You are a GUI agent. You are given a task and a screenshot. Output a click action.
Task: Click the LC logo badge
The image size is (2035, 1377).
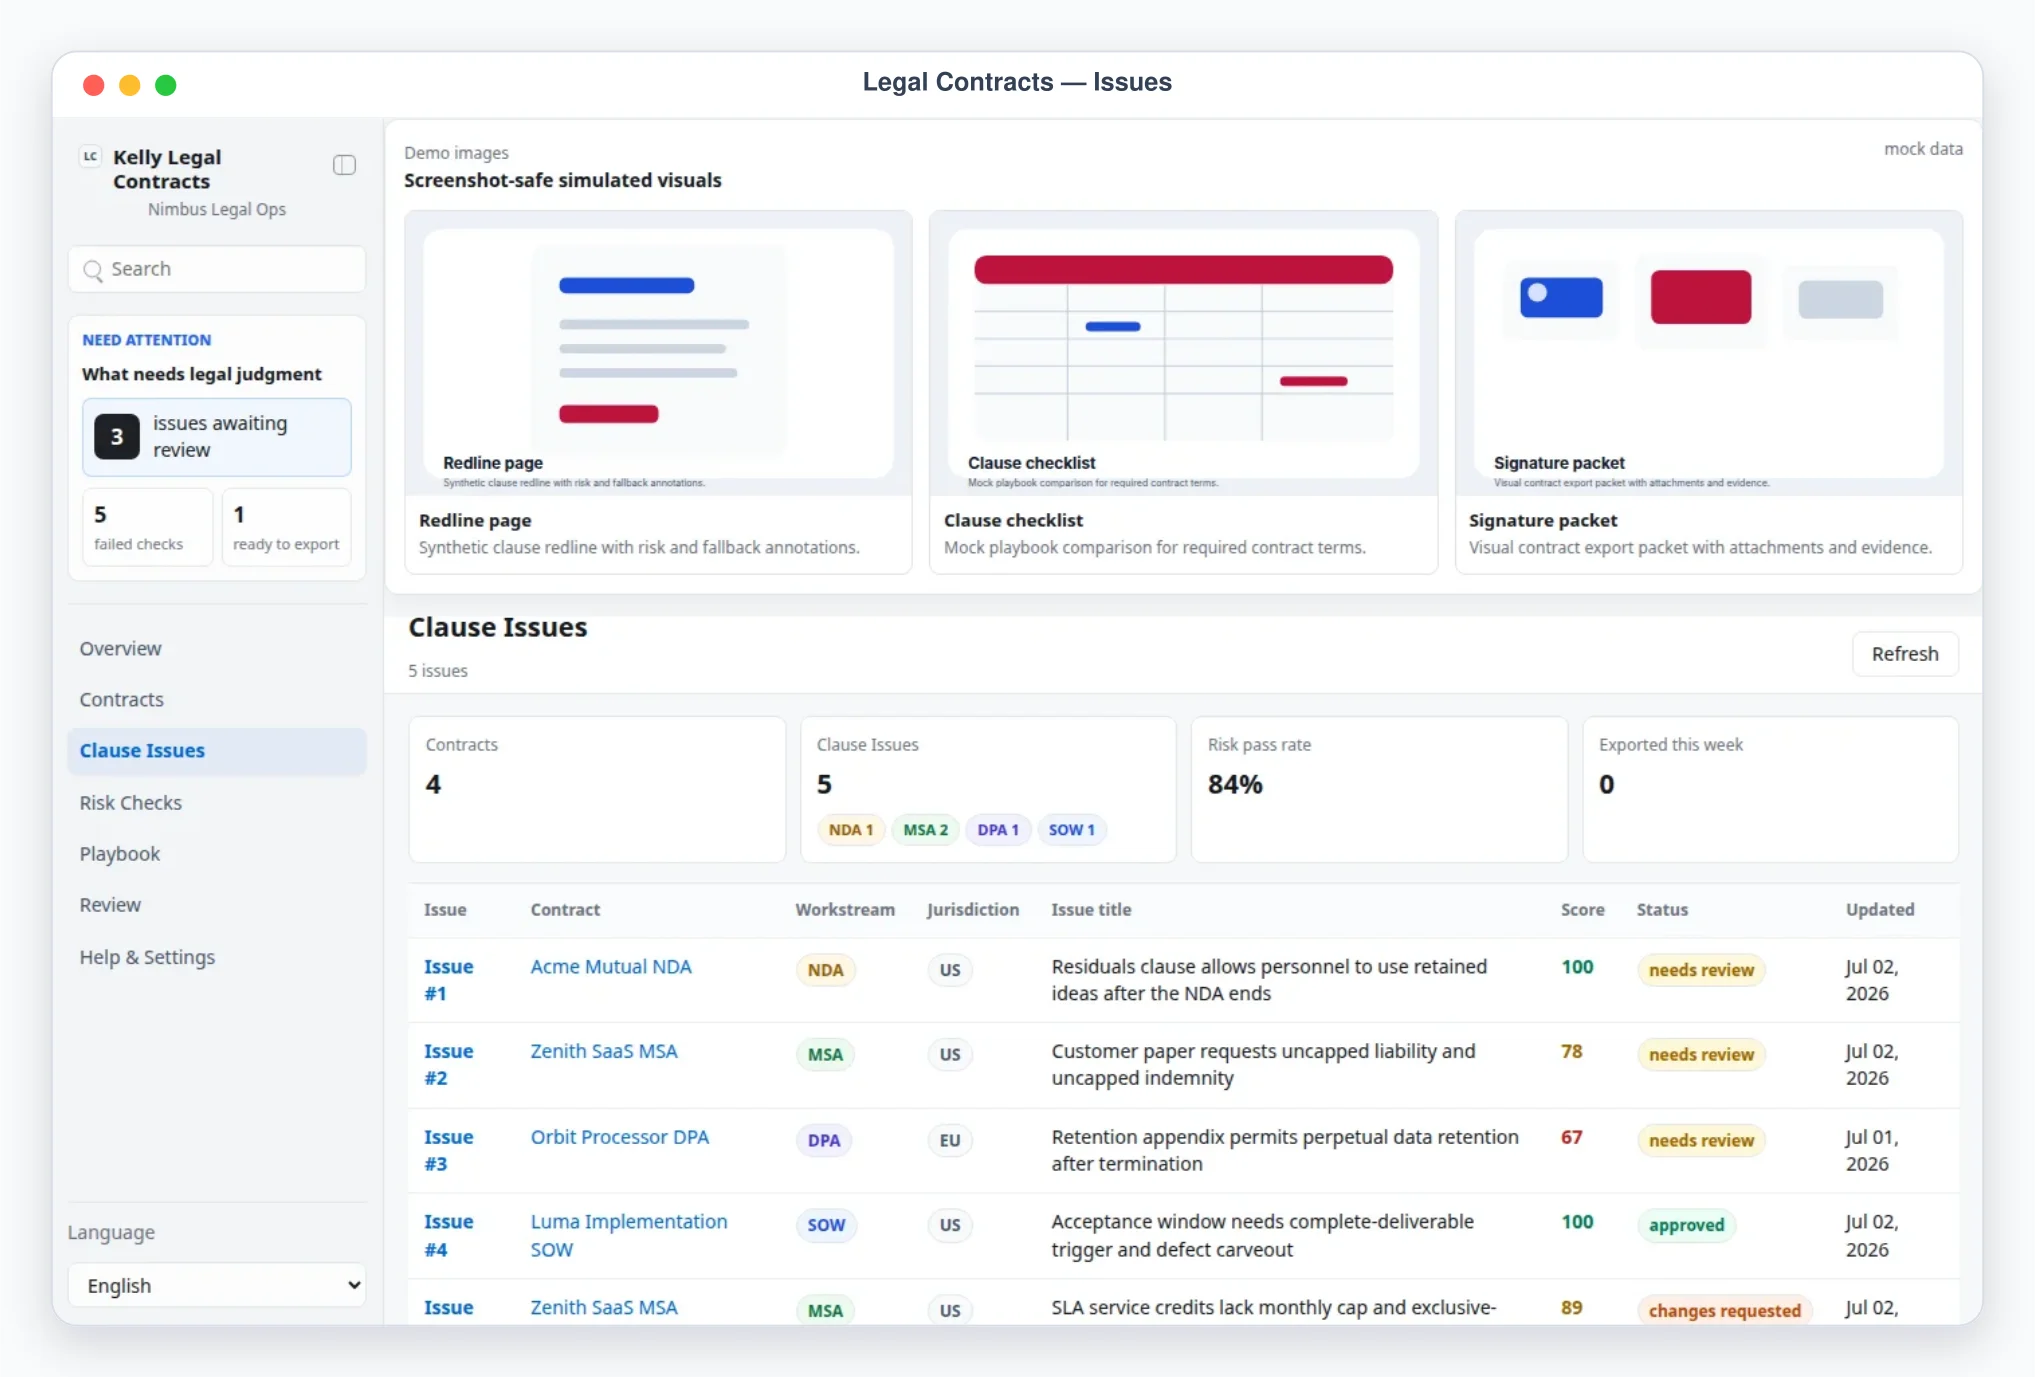point(91,157)
